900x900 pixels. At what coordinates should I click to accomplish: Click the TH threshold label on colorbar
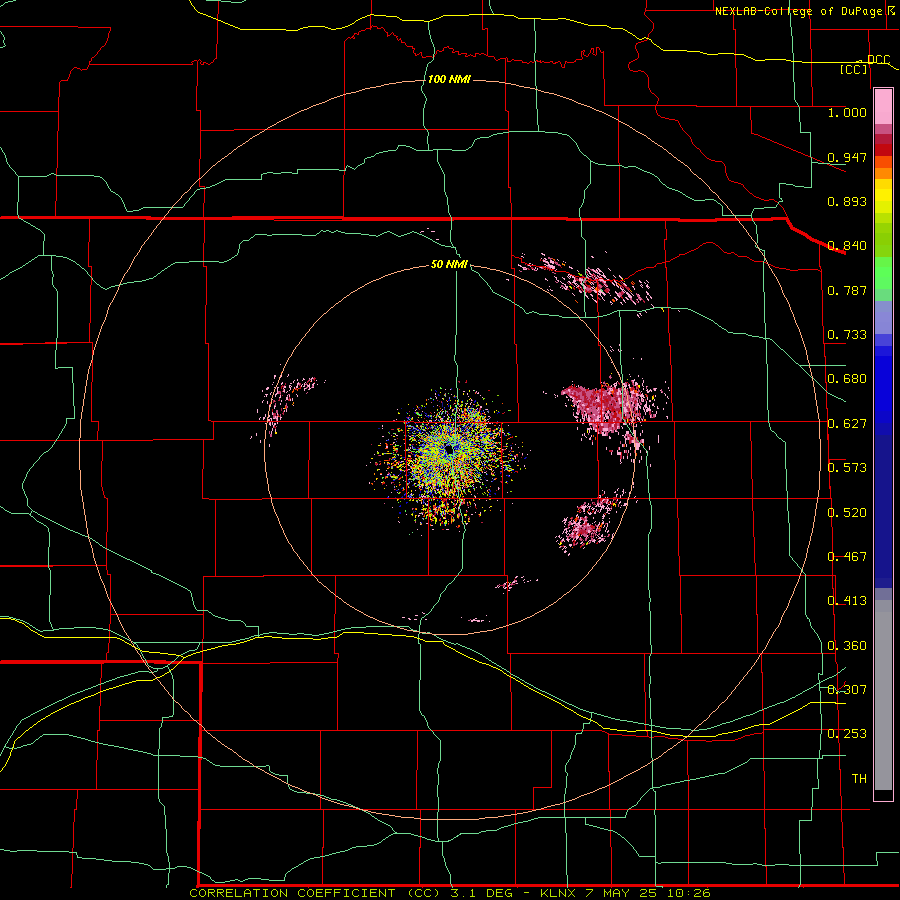coord(859,779)
